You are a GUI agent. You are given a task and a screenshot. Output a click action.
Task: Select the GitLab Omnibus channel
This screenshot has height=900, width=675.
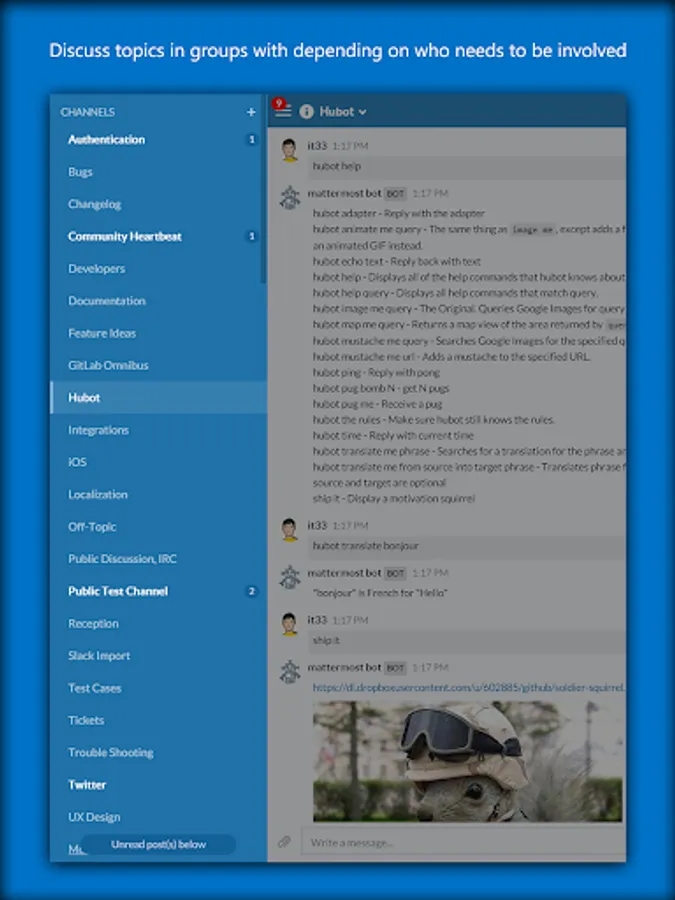point(158,365)
